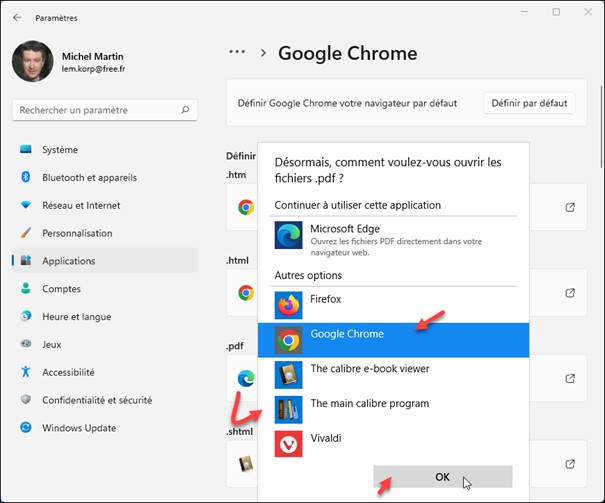Click the back arrow in title bar
This screenshot has height=503, width=605.
17,17
